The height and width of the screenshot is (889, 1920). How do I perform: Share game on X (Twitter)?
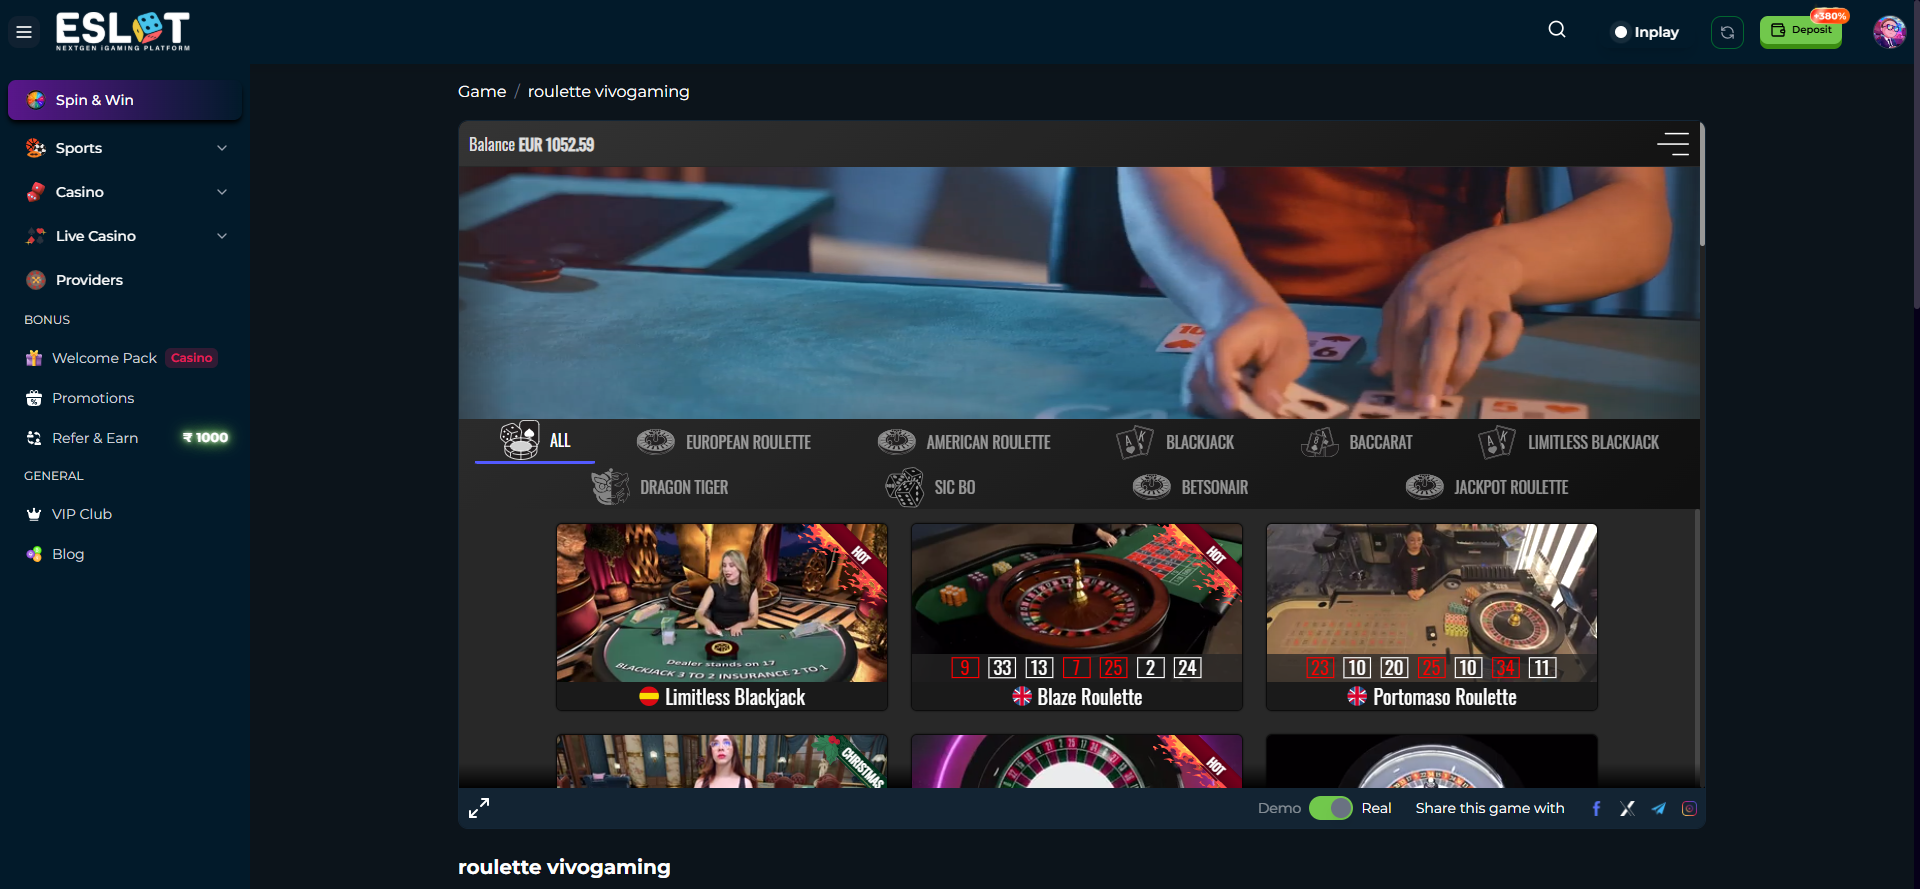(1627, 809)
